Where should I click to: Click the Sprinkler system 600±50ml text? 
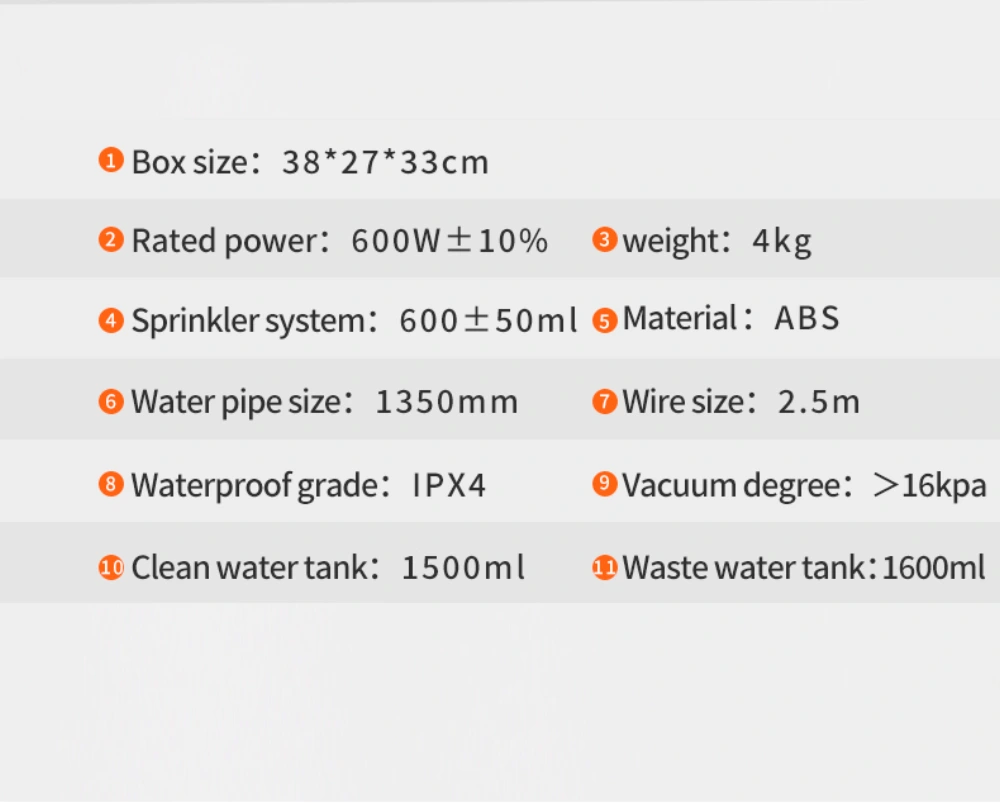[355, 321]
